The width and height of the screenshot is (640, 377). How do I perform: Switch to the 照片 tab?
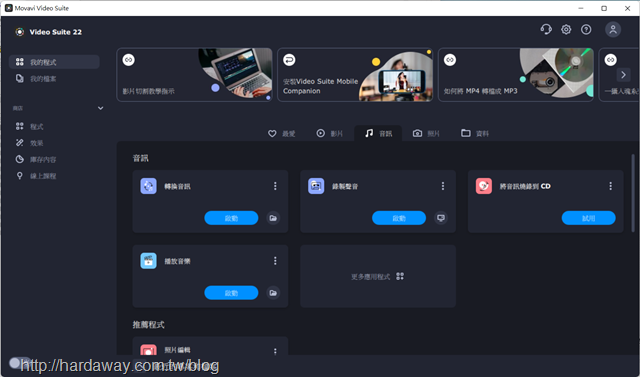tap(426, 133)
